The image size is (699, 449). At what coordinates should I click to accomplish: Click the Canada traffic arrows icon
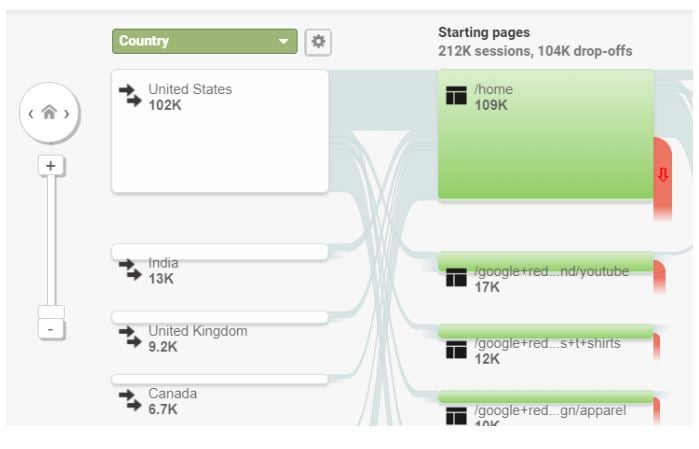point(130,400)
